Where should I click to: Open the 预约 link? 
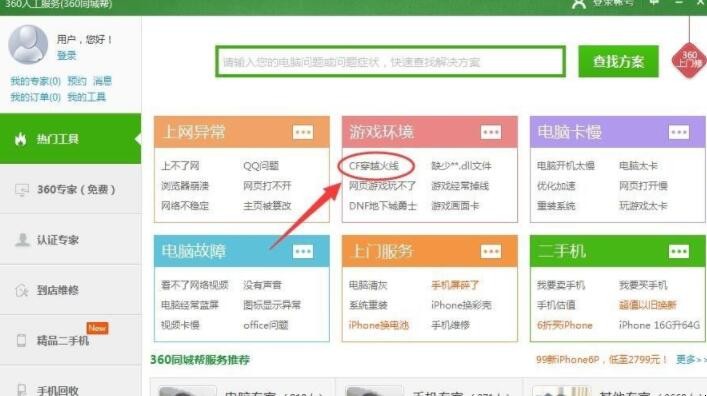(77, 81)
